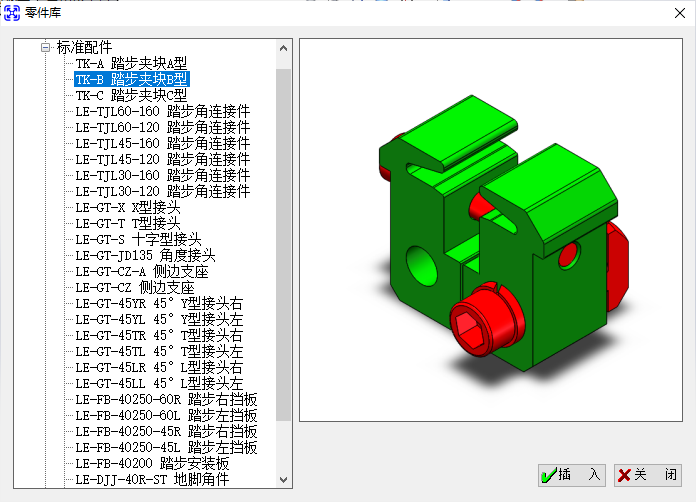Select LE-GT-X X型接头 entry

point(128,207)
